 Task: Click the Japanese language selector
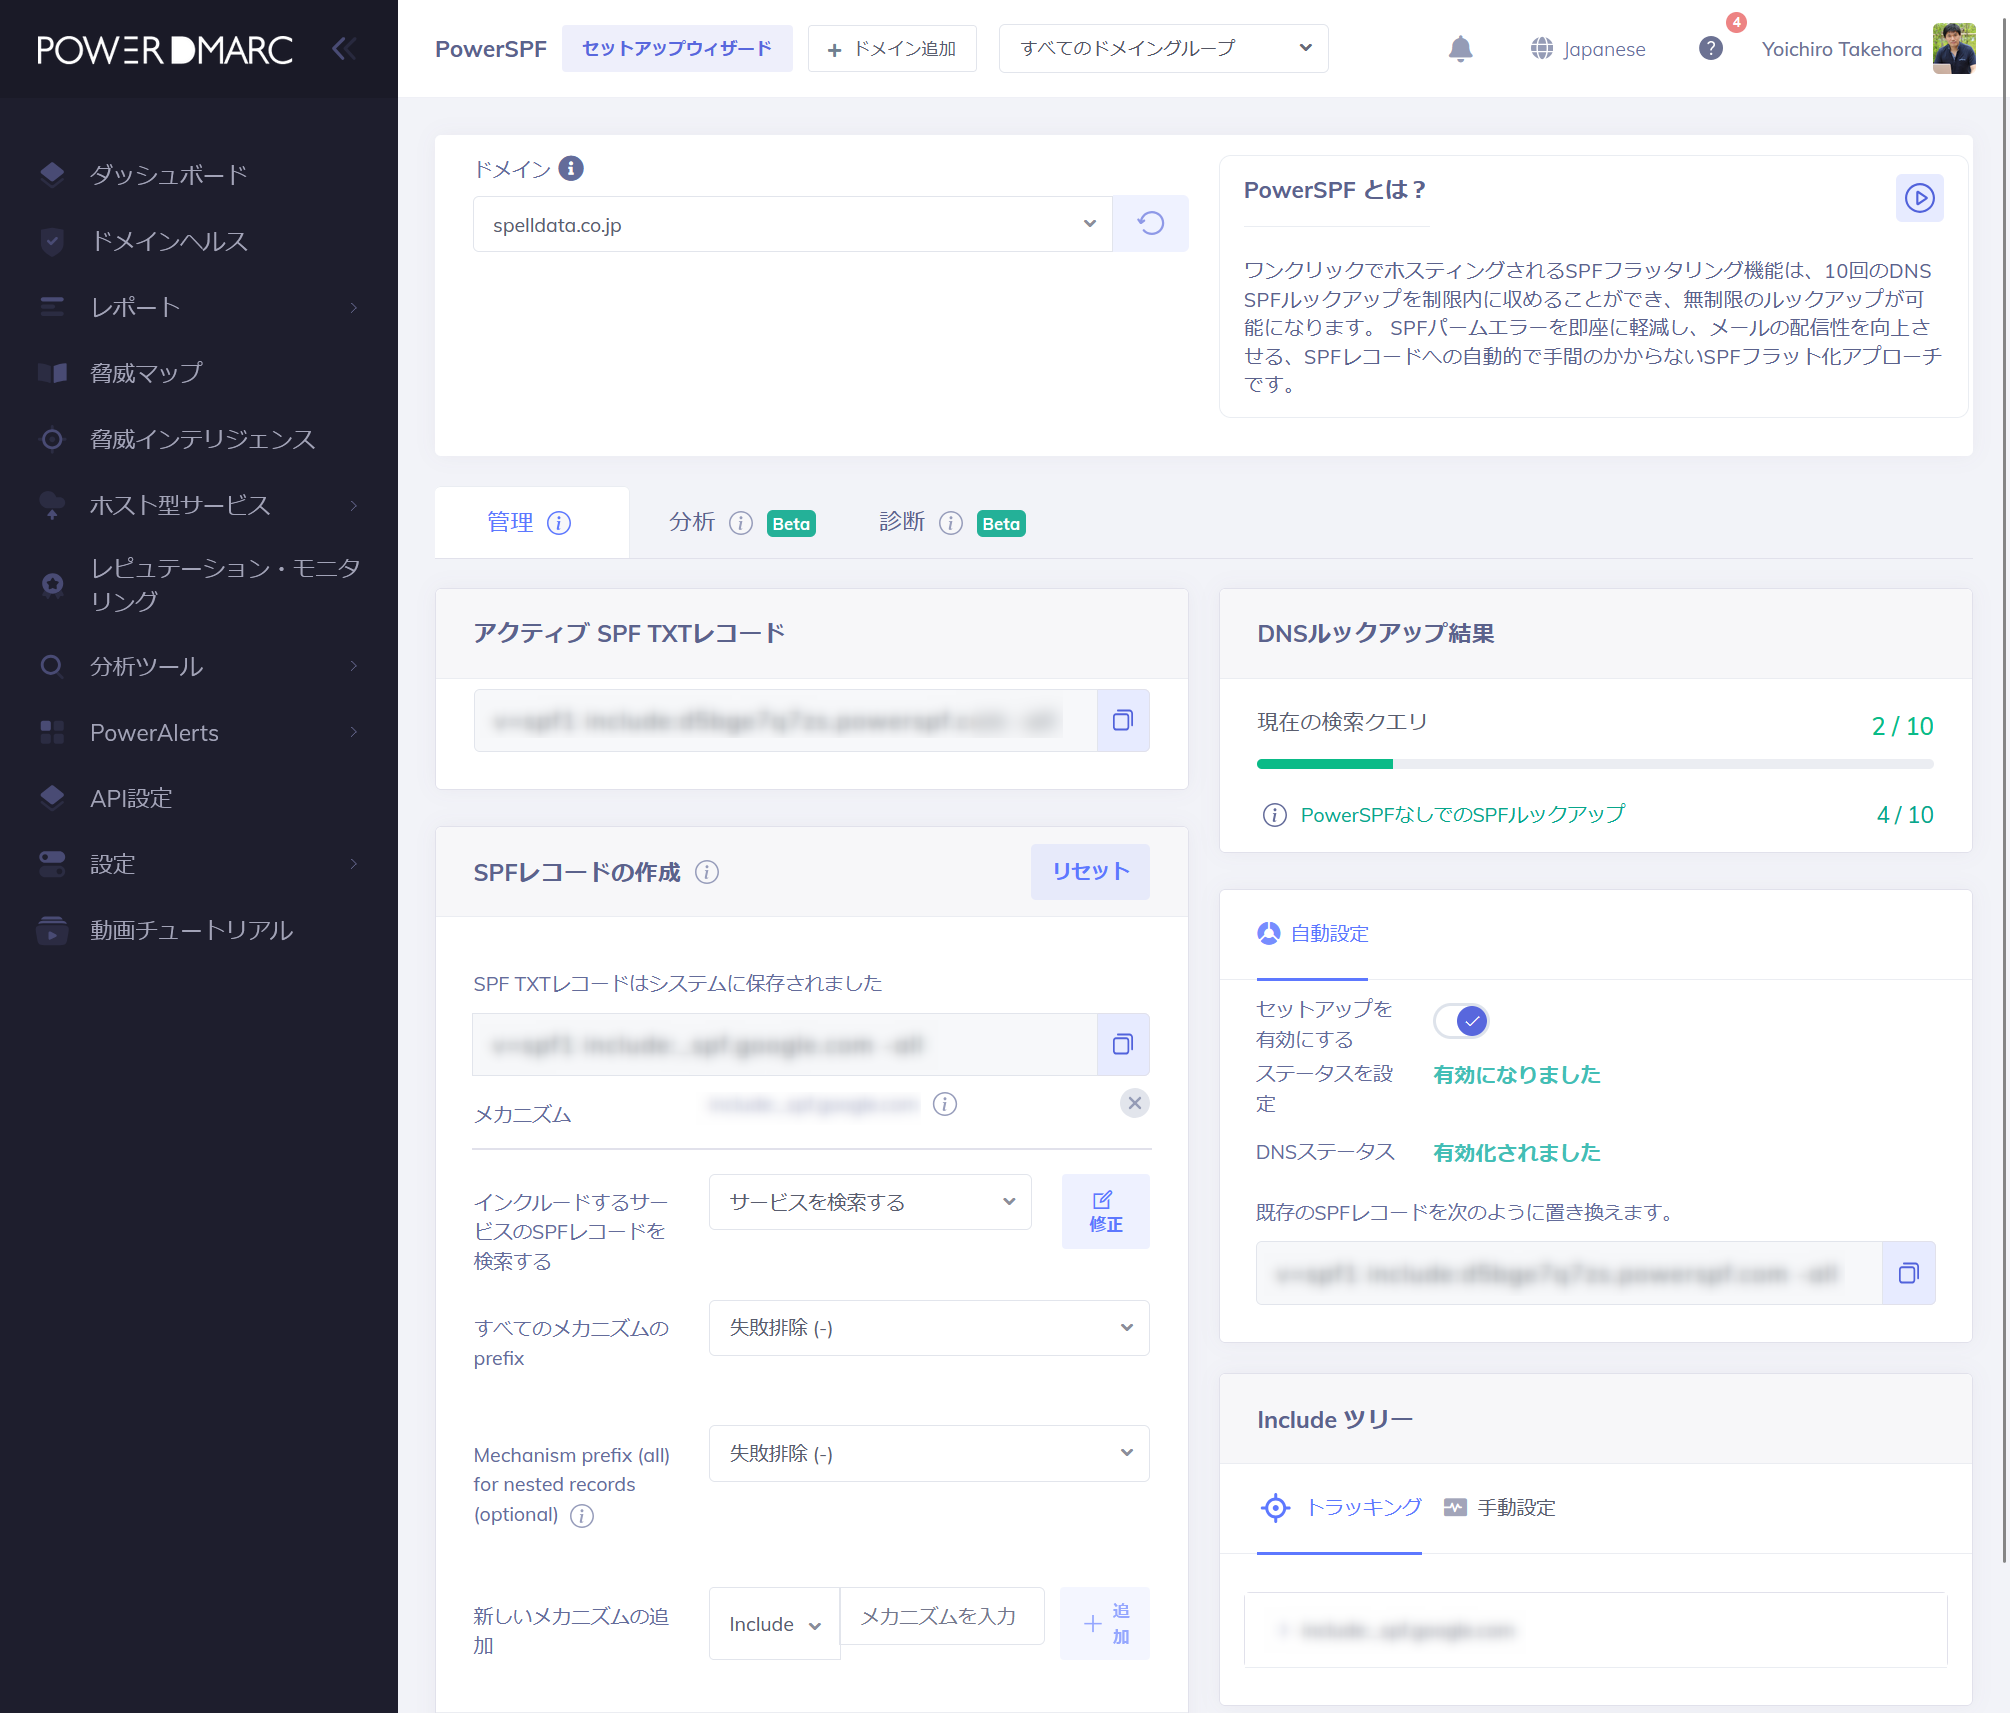click(1588, 48)
